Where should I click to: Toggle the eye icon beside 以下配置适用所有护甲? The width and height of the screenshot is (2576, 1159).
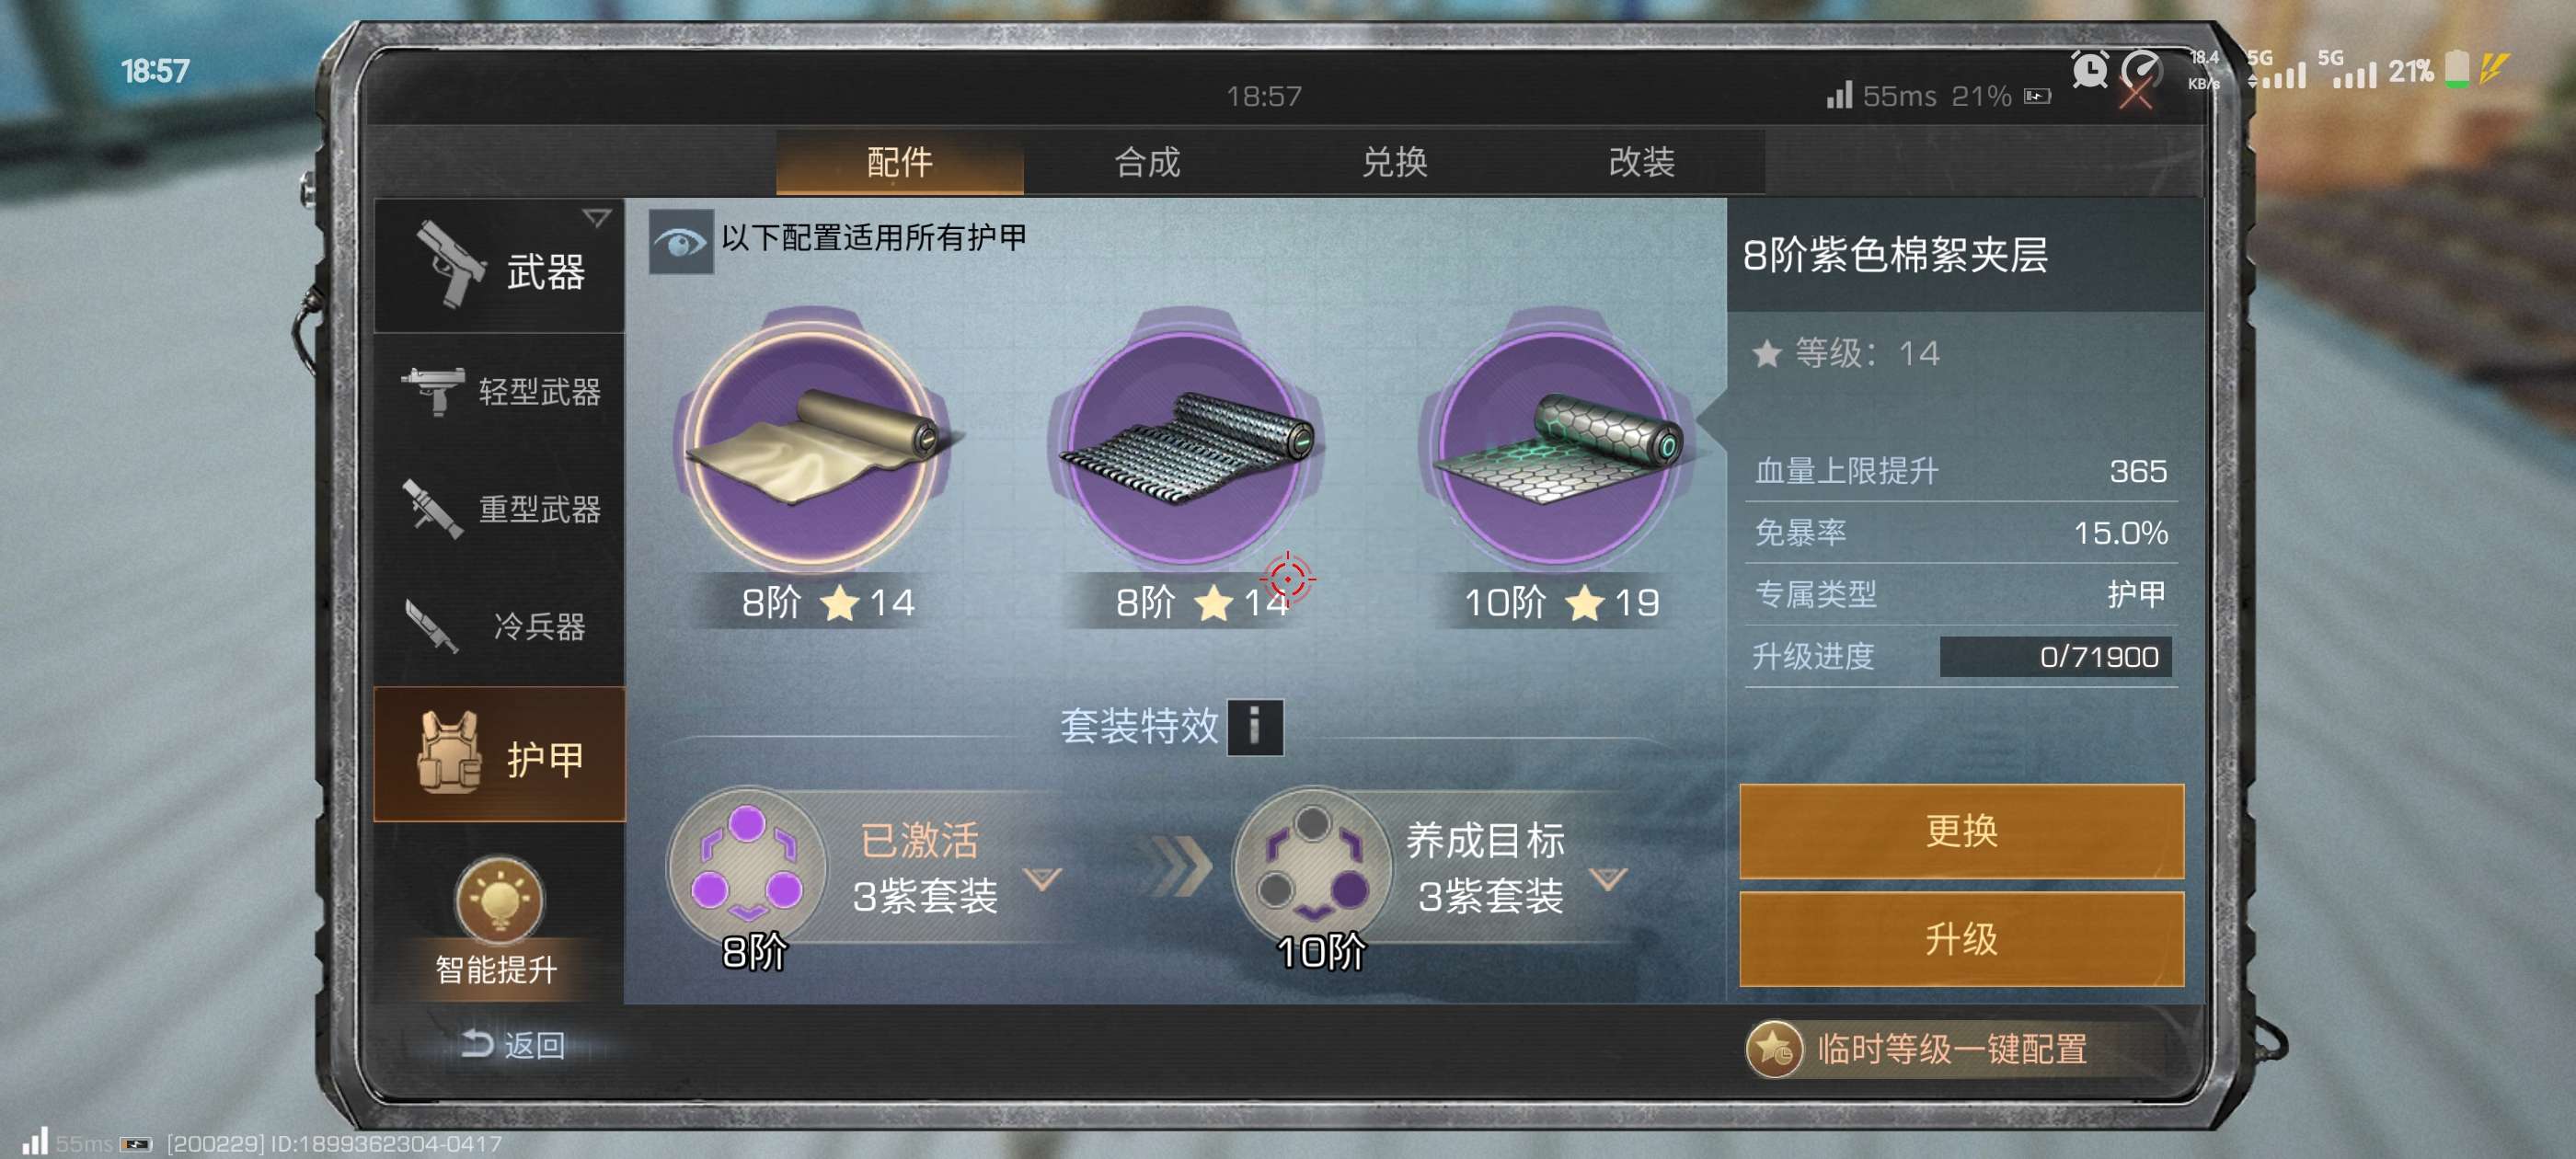(681, 241)
